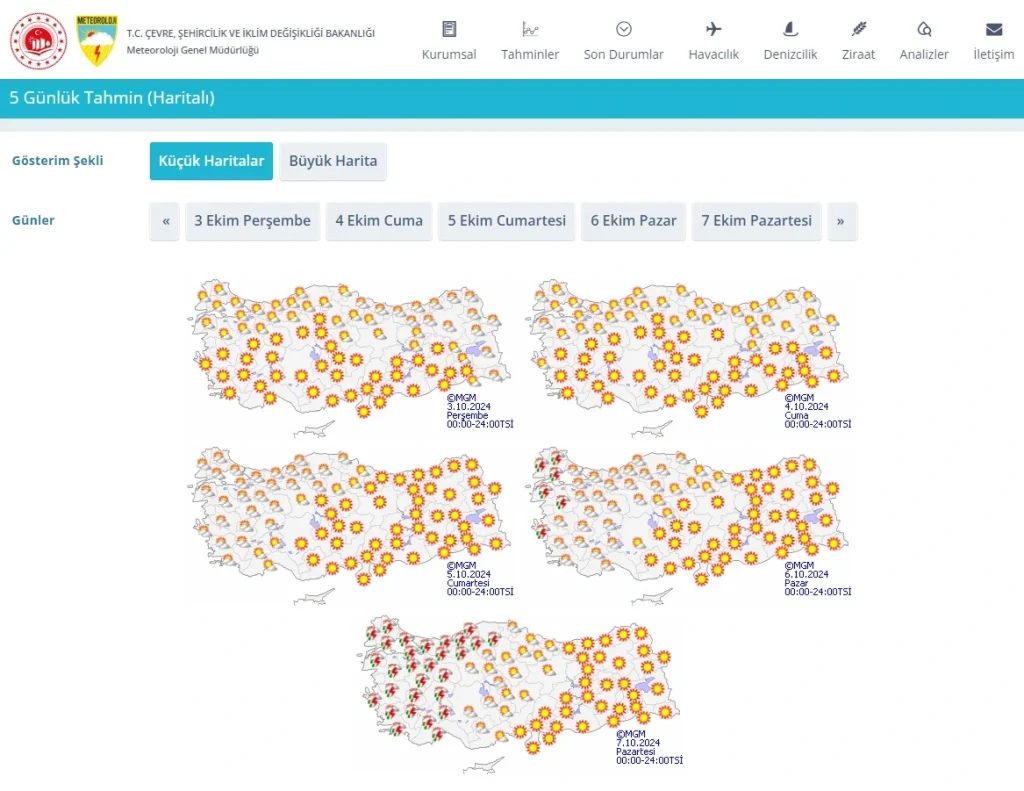
Task: Switch display to Küçük Haritalar
Action: (211, 161)
